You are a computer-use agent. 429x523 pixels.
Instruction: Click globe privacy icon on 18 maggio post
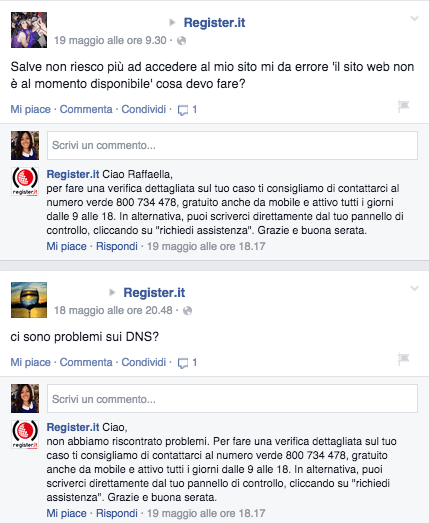coord(188,311)
